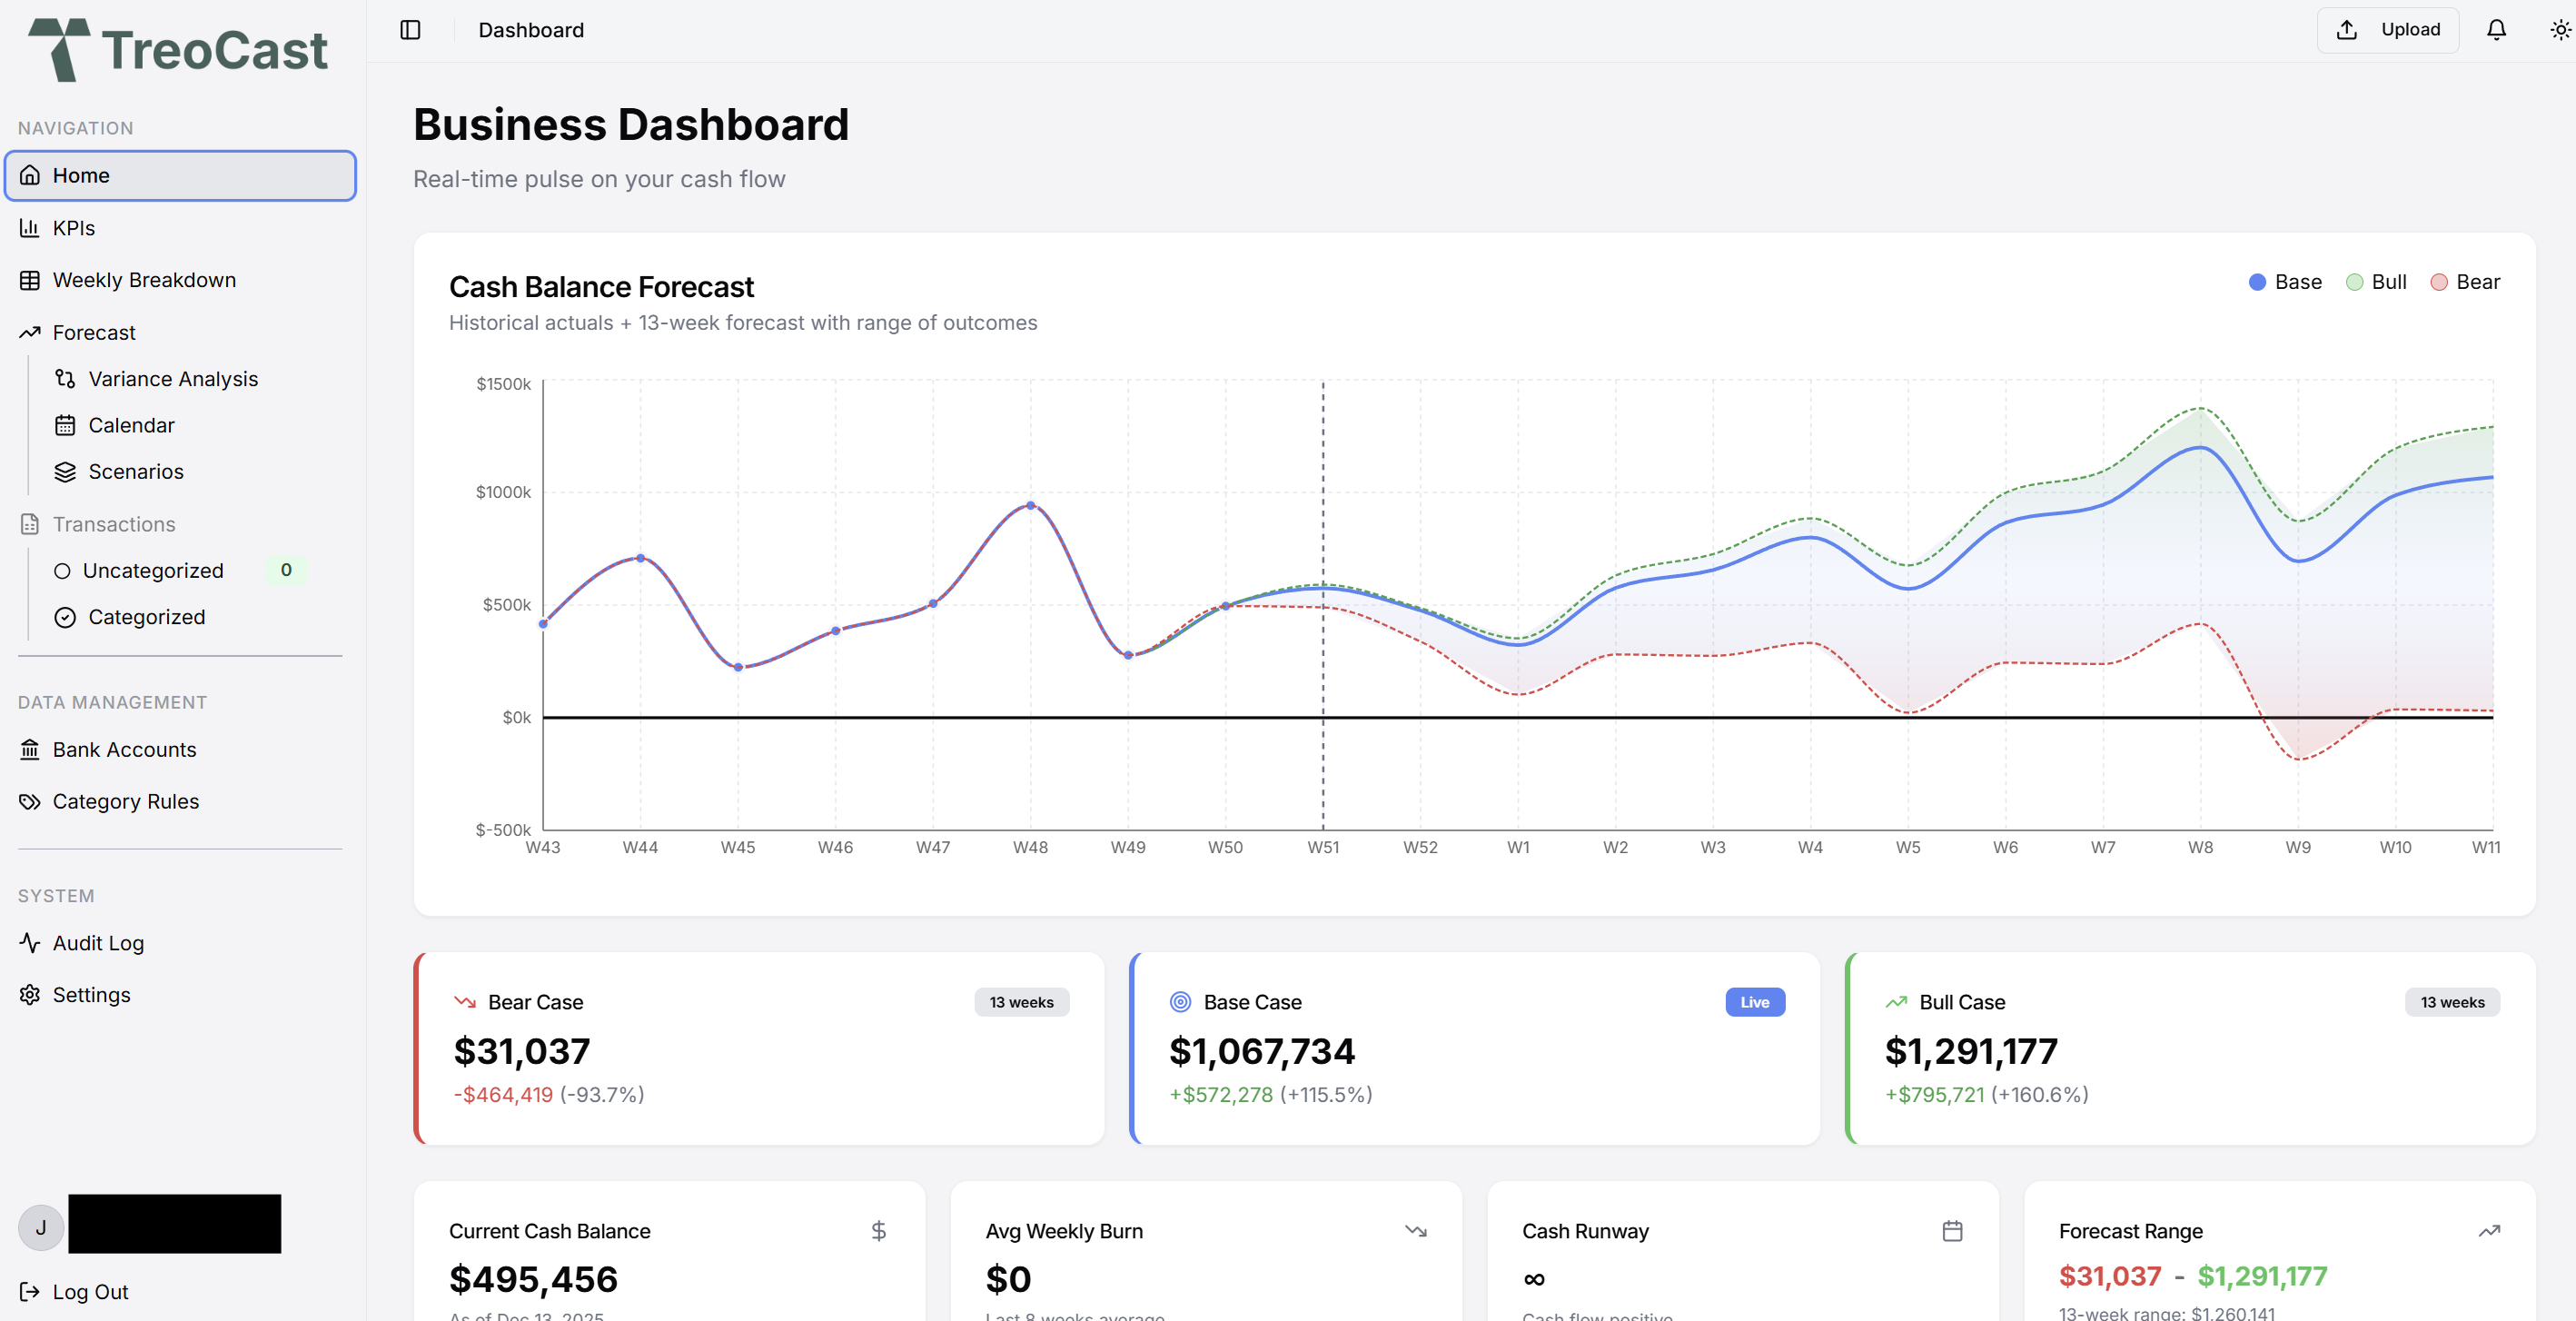Select Uncategorized transactions circle
The height and width of the screenshot is (1321, 2576).
tap(62, 571)
